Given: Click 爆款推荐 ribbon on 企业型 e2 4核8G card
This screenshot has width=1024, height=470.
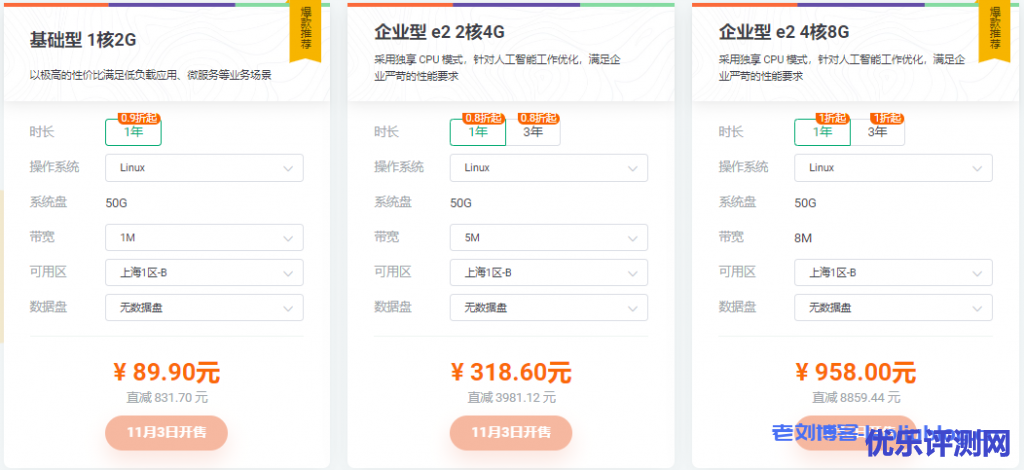Looking at the screenshot, I should click(x=995, y=29).
